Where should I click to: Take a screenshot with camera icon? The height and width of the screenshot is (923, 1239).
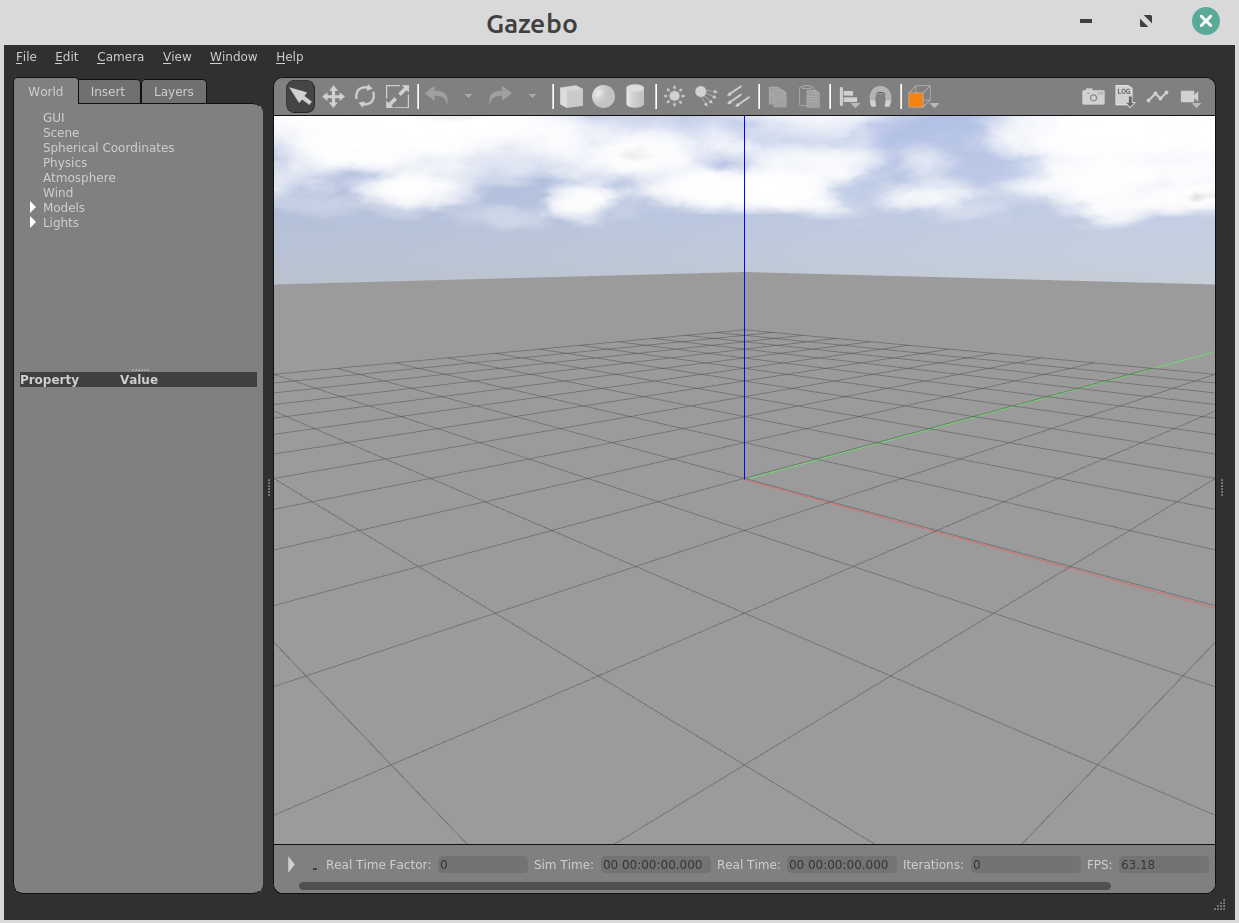1094,97
